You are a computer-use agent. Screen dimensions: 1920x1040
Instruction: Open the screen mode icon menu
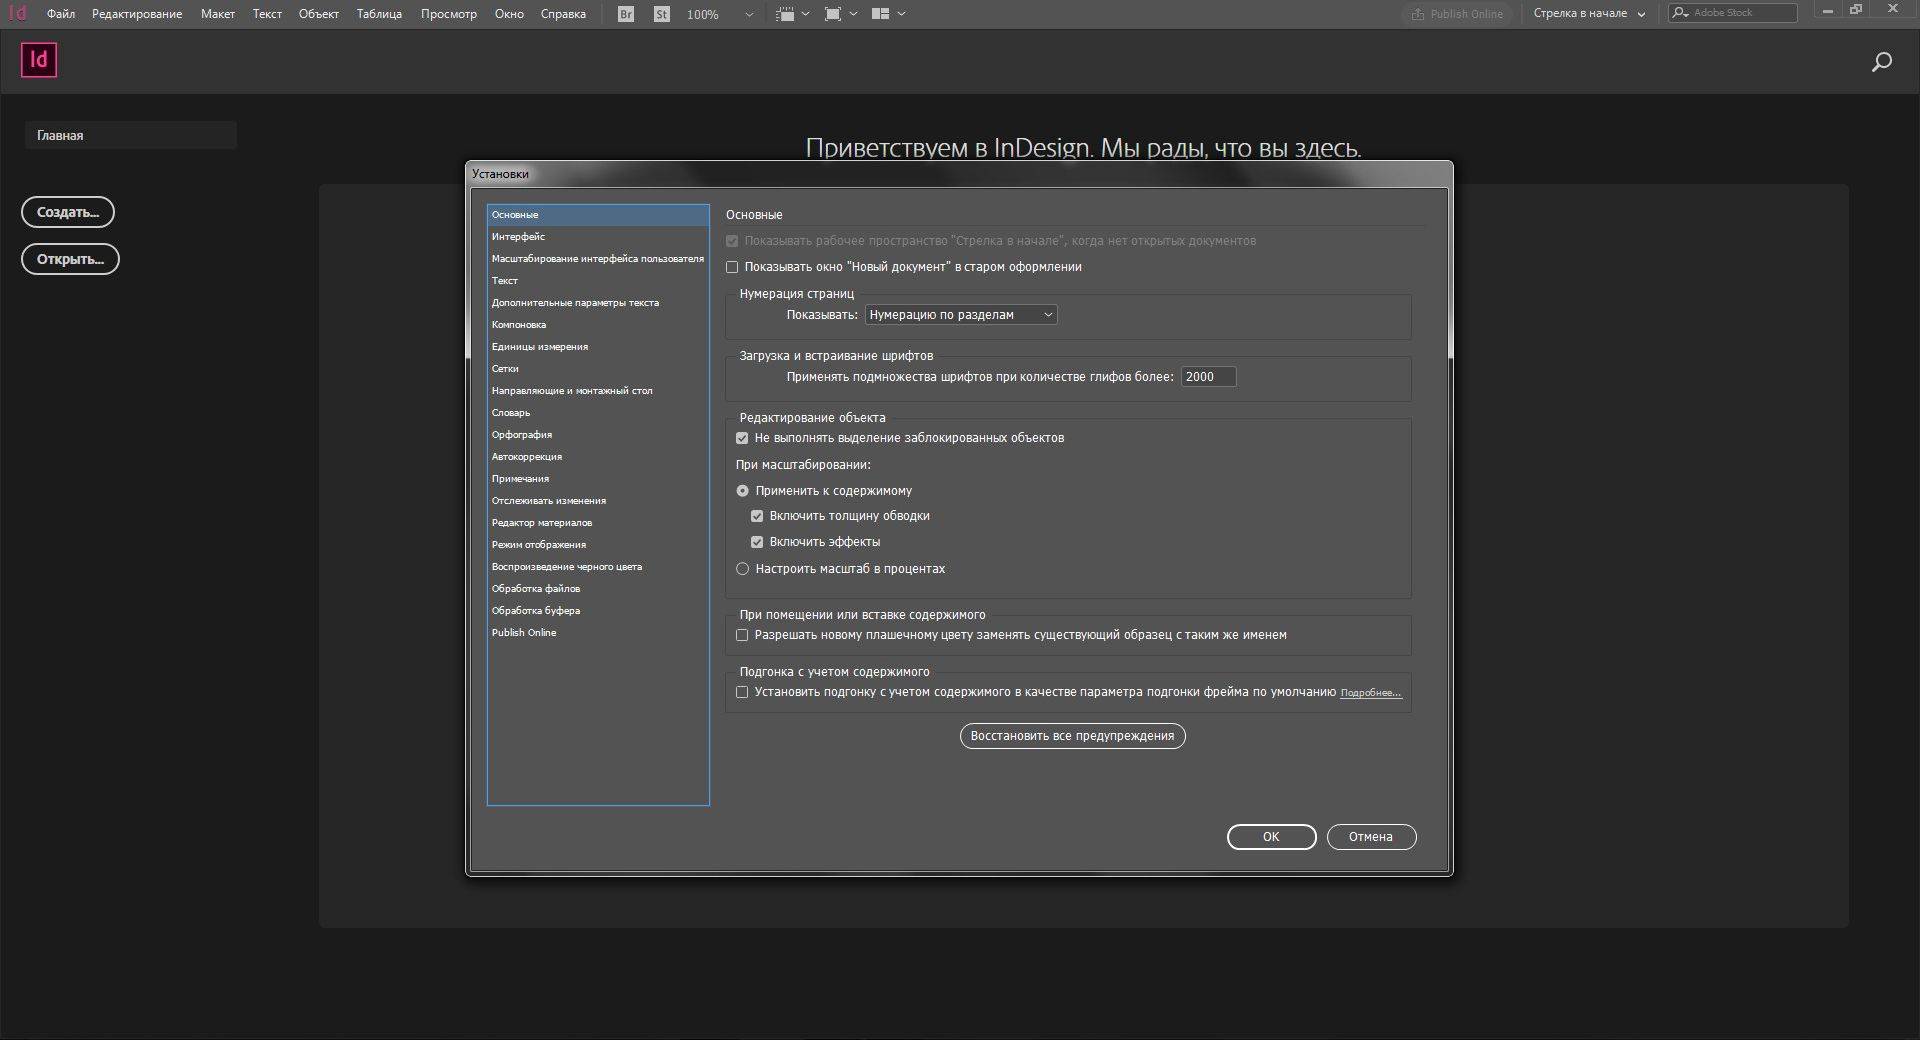coord(838,14)
